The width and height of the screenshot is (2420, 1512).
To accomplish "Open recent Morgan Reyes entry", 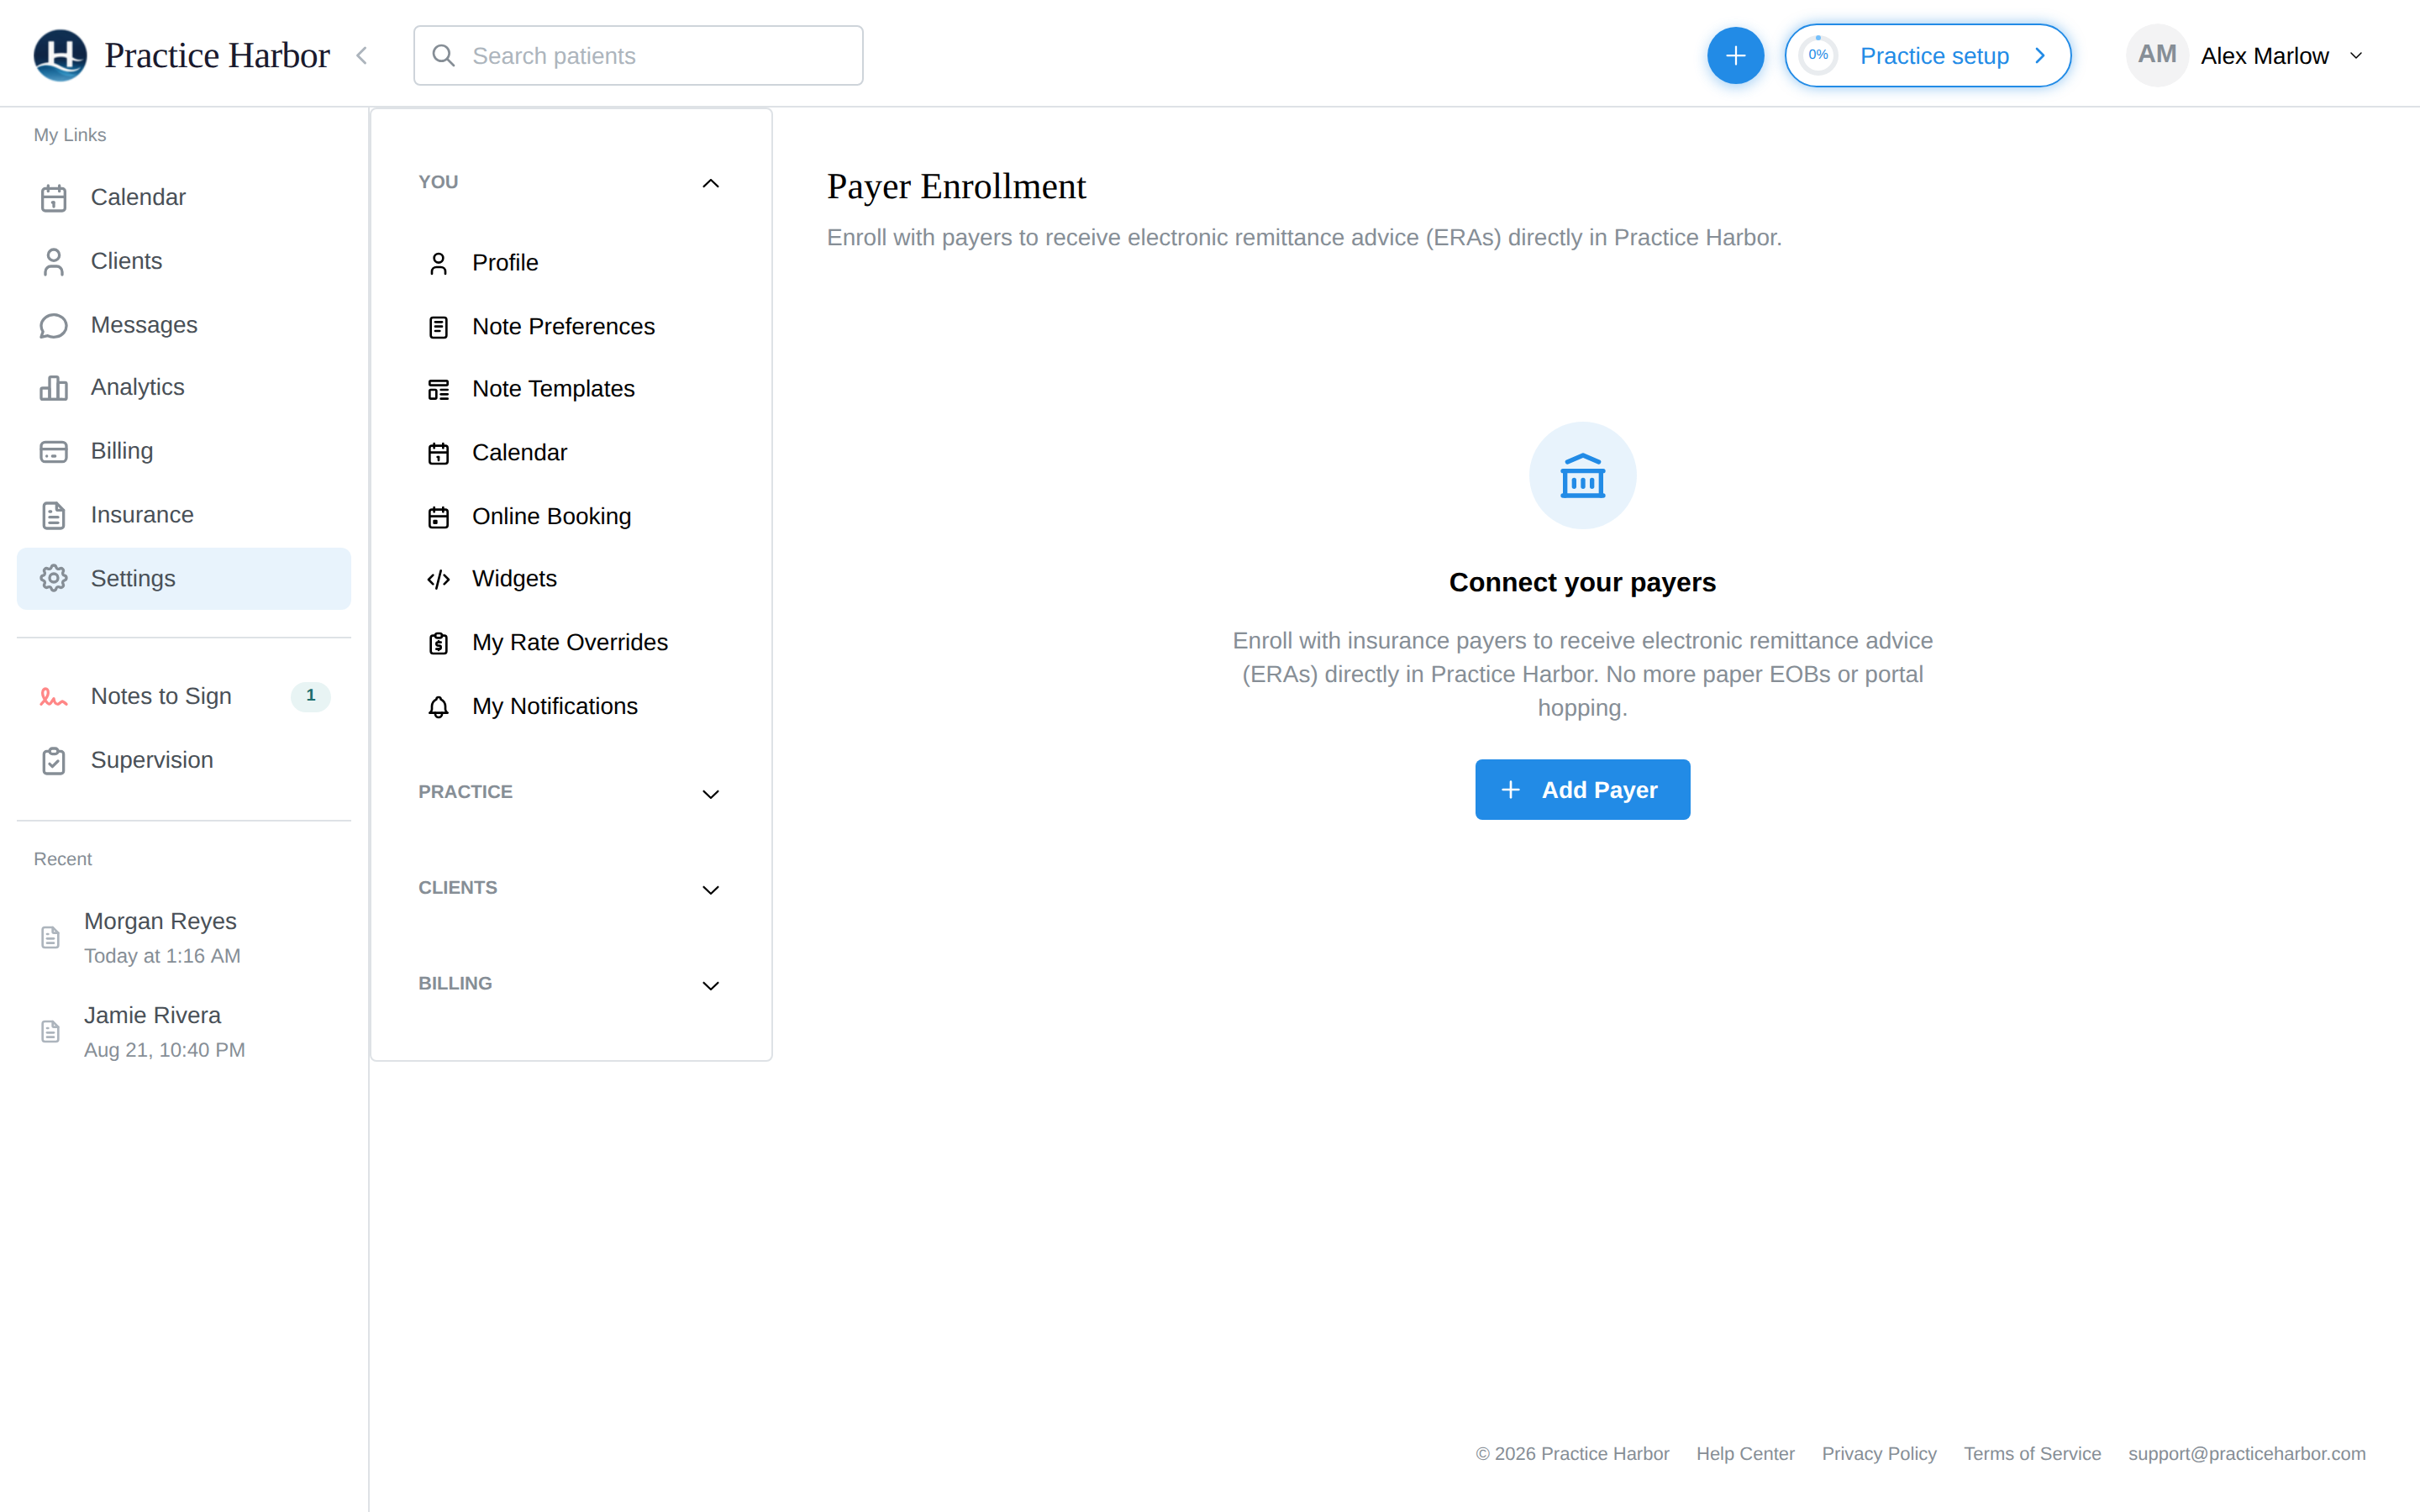I will tap(184, 938).
